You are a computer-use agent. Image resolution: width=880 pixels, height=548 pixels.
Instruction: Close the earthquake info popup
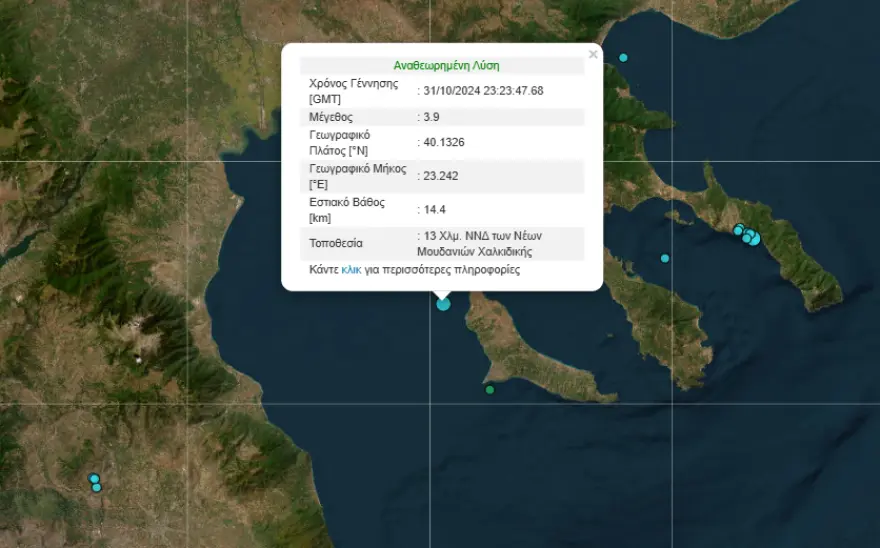pos(593,55)
